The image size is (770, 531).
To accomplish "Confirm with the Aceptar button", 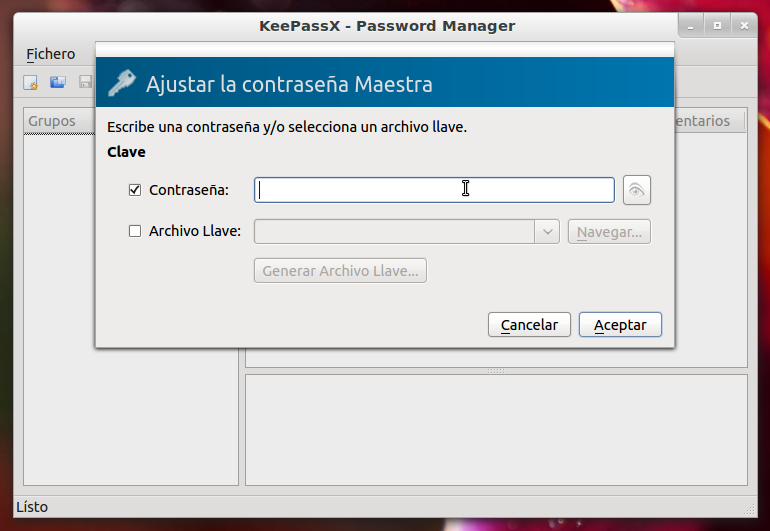I will [620, 325].
